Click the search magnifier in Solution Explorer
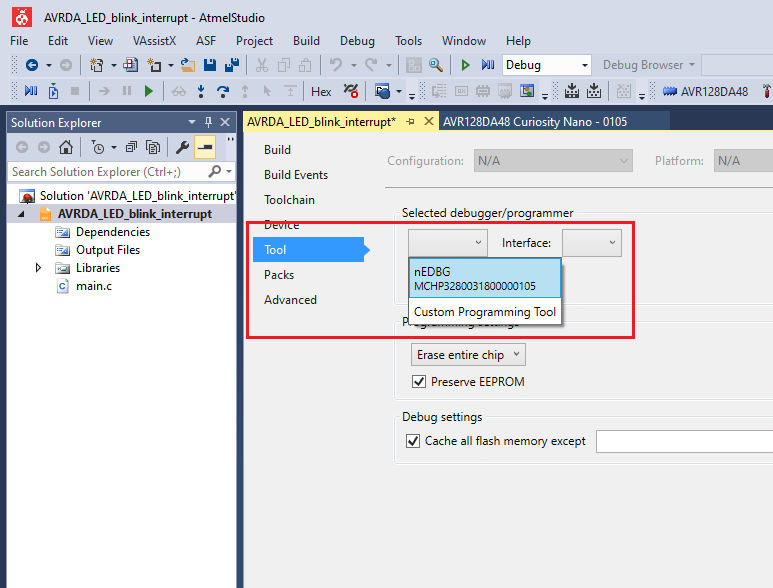773x588 pixels. [x=214, y=172]
